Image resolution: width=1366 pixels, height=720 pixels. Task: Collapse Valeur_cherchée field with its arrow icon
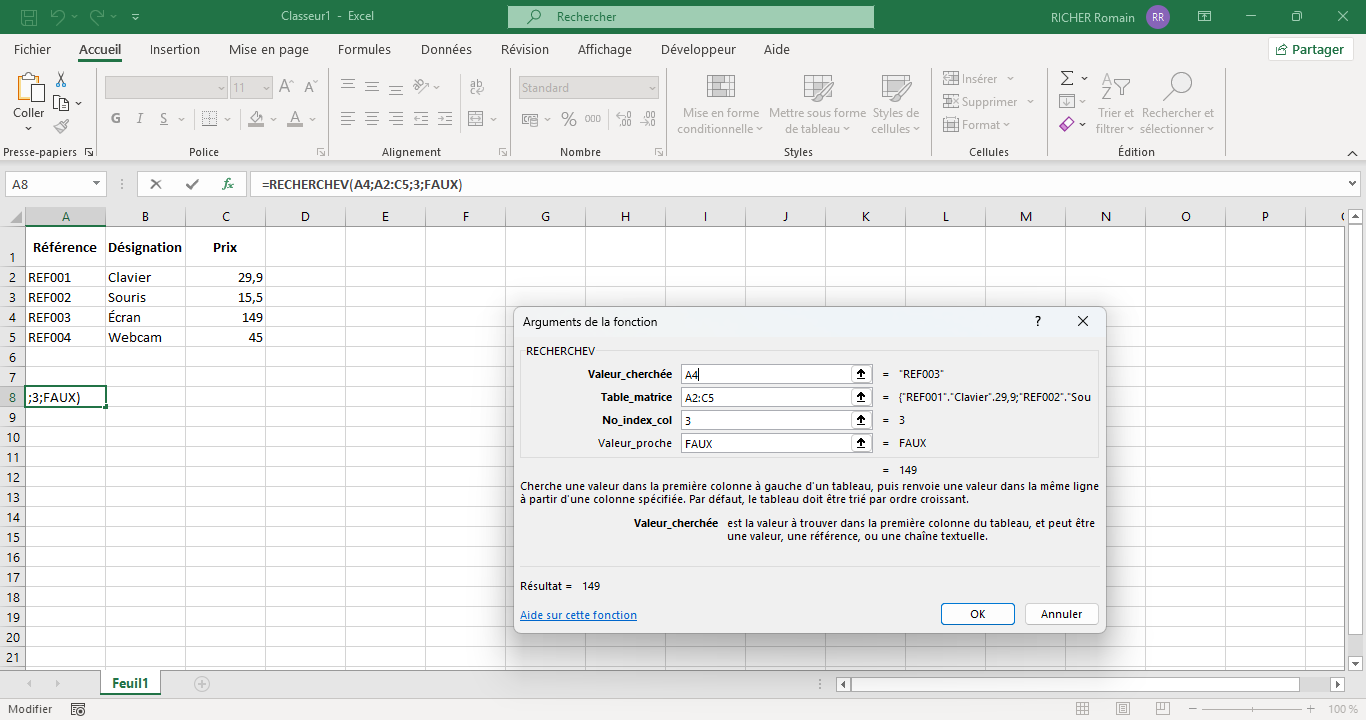[860, 374]
